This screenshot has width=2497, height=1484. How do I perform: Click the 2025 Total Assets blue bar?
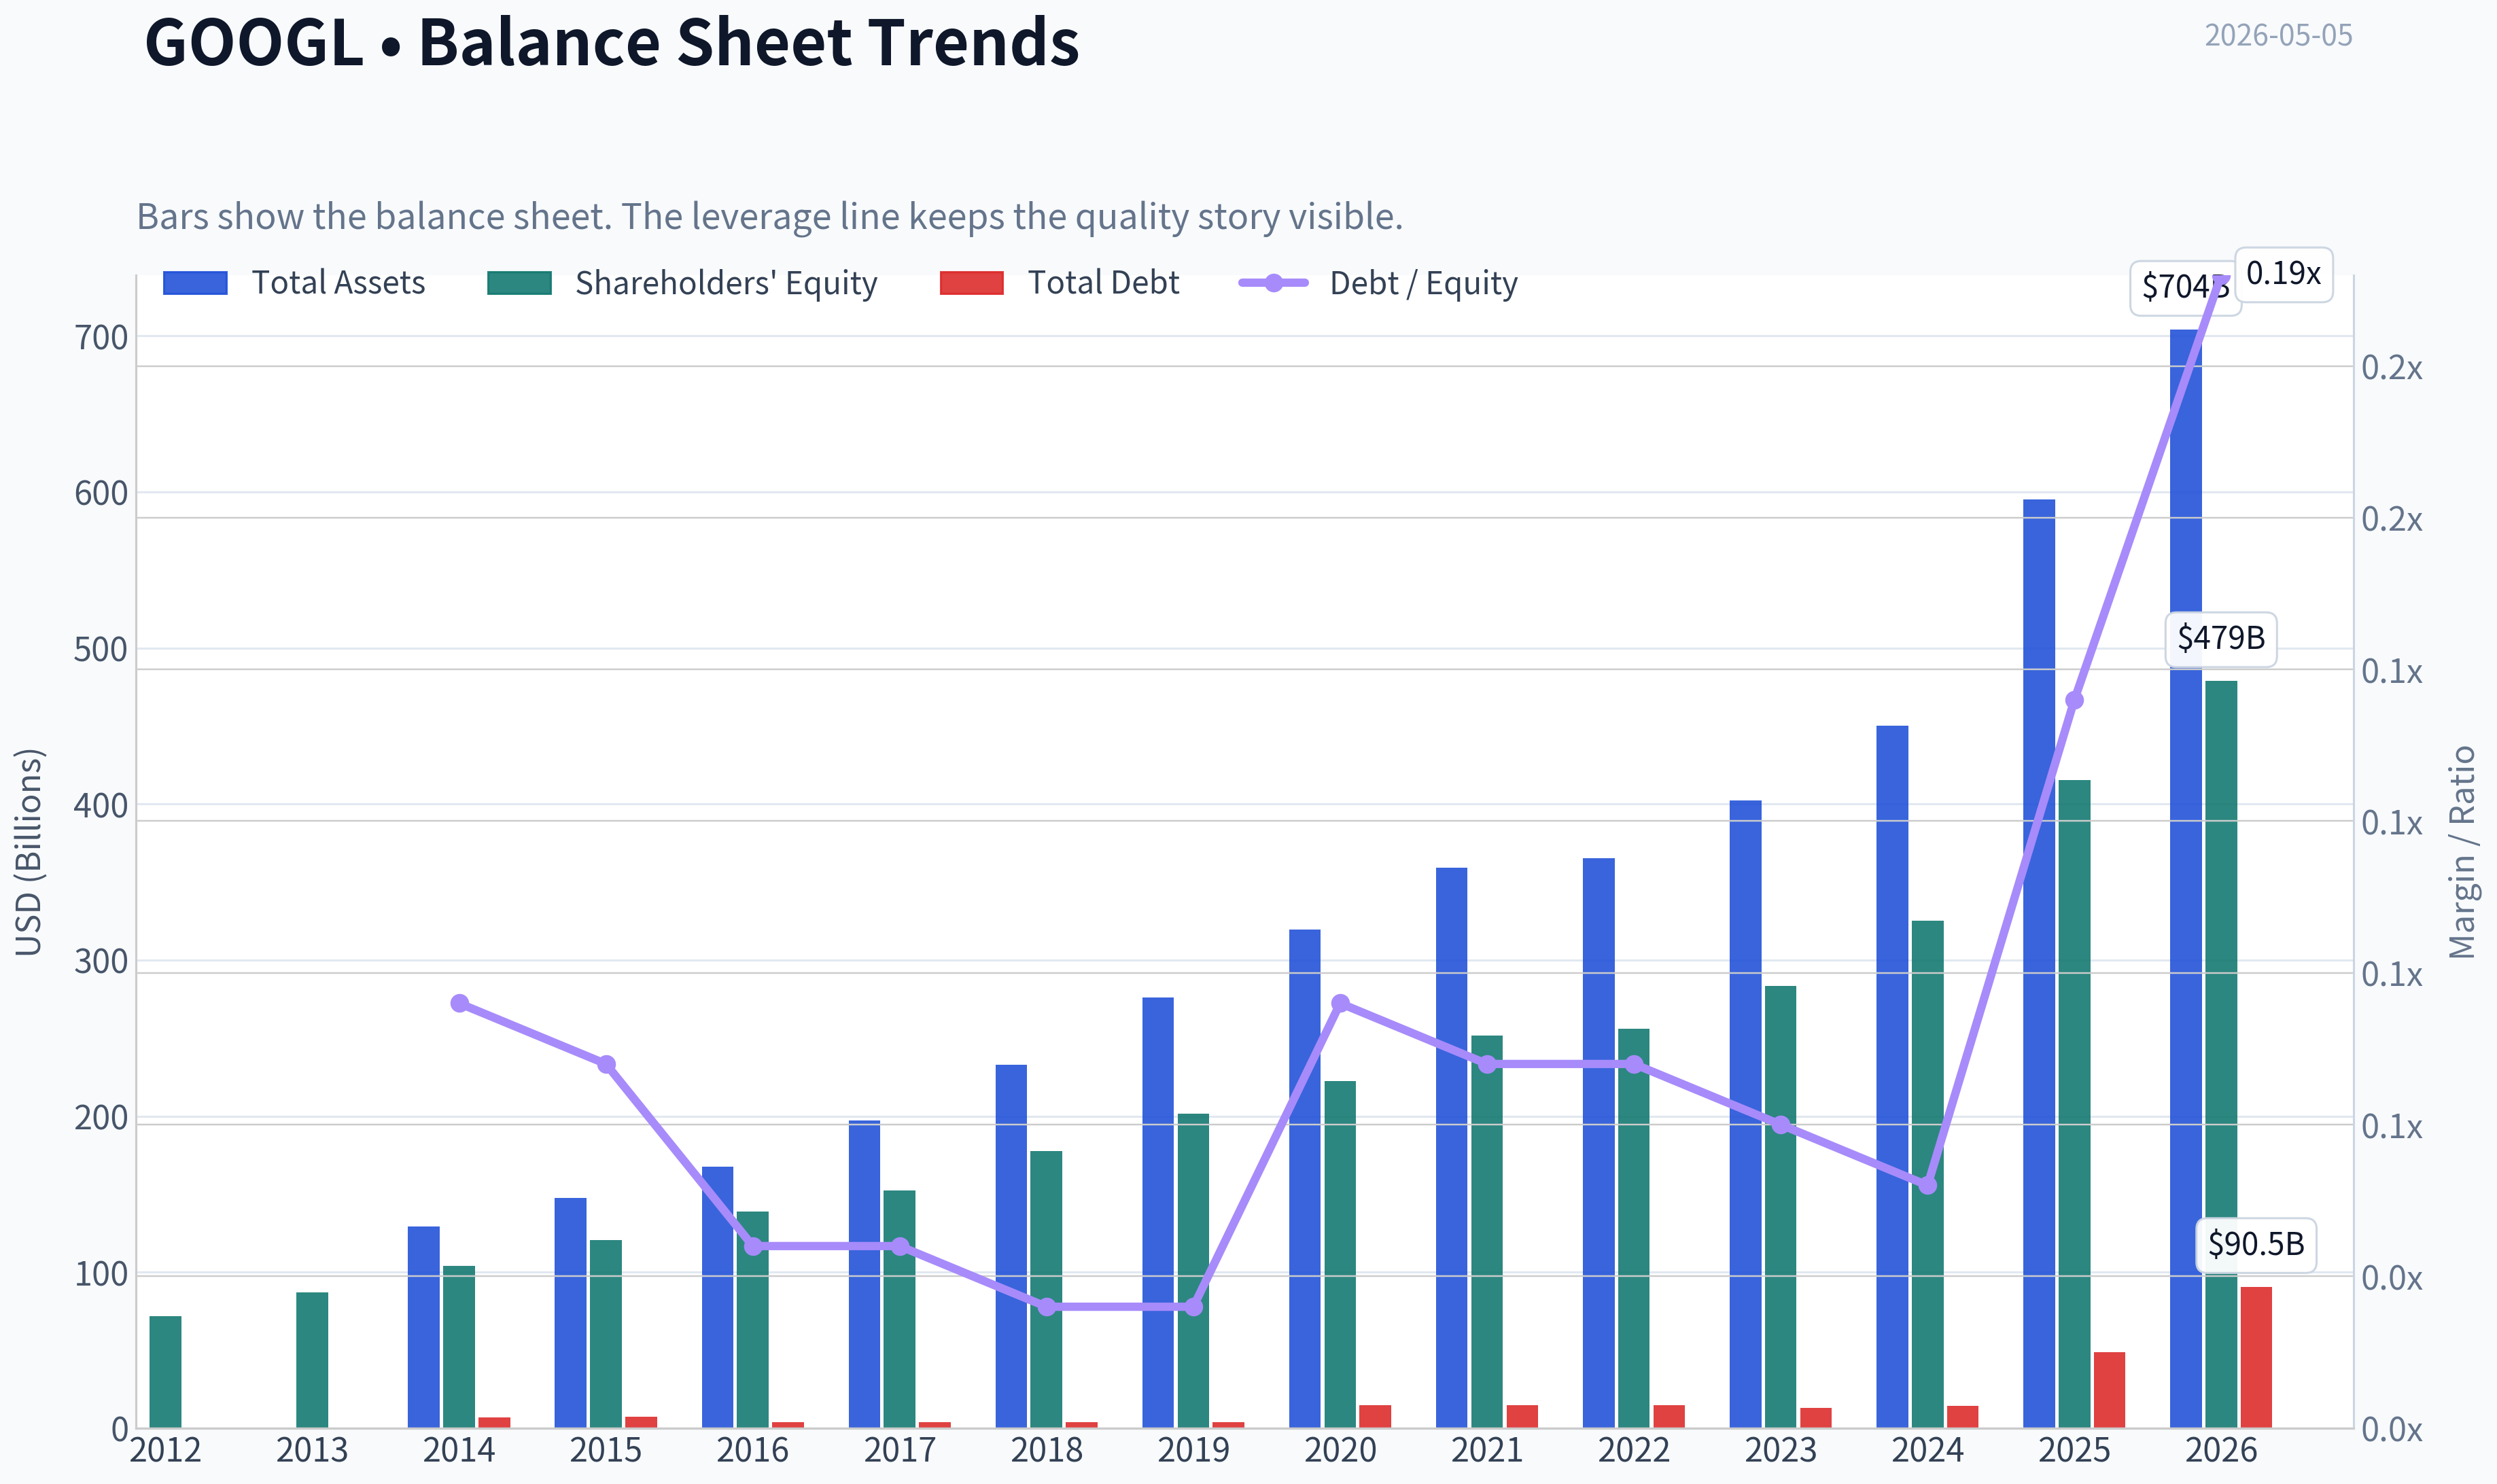coord(2039,963)
